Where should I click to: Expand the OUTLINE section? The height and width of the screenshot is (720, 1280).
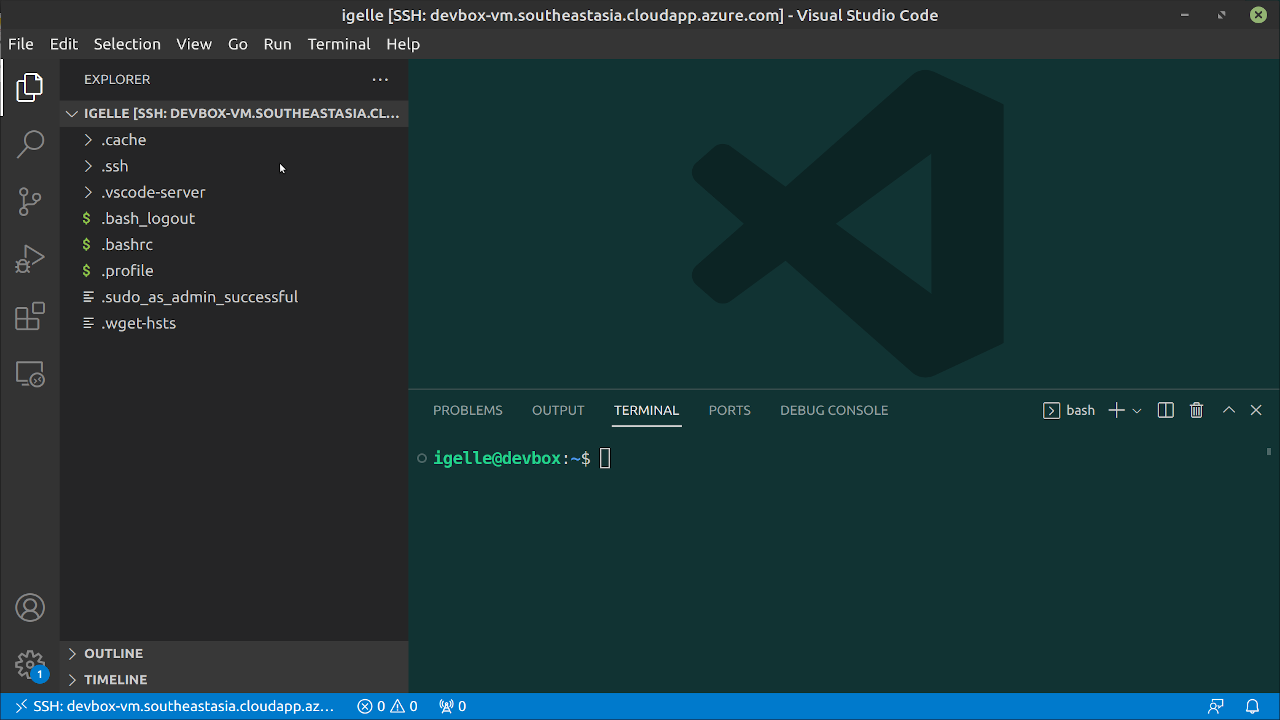(234, 653)
